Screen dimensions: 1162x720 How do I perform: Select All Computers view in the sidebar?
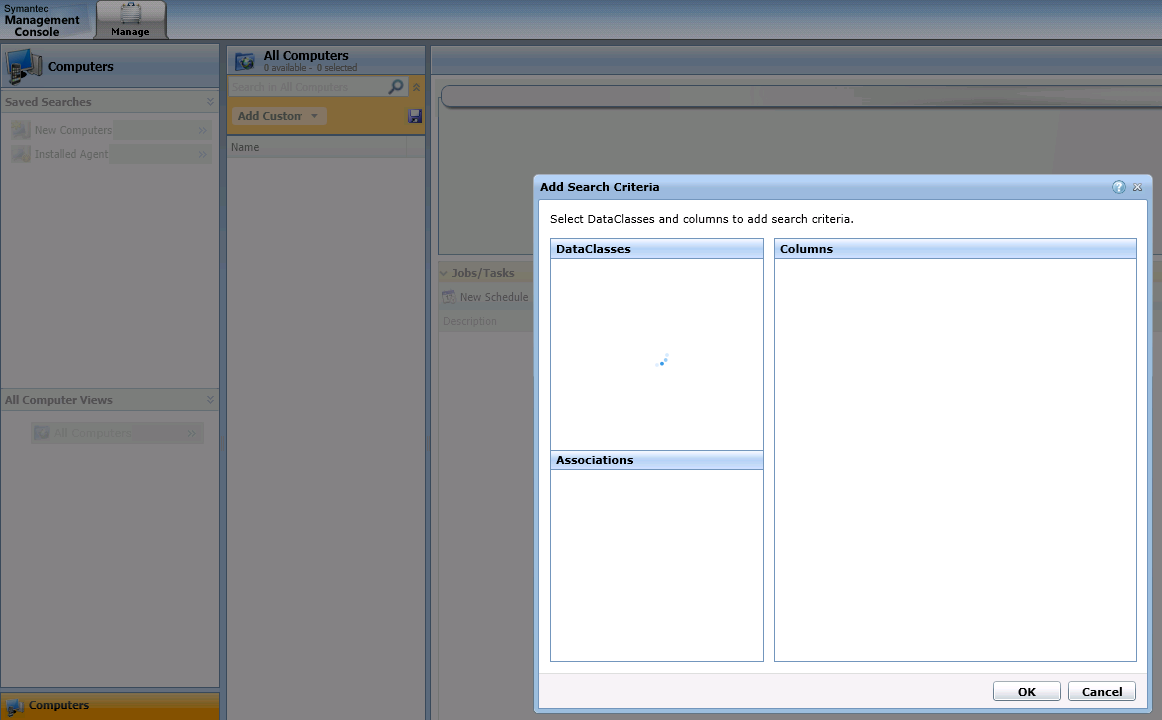[x=92, y=433]
